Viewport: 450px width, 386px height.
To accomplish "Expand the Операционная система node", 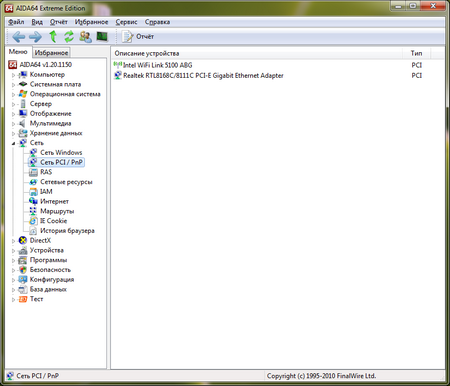I will (13, 94).
